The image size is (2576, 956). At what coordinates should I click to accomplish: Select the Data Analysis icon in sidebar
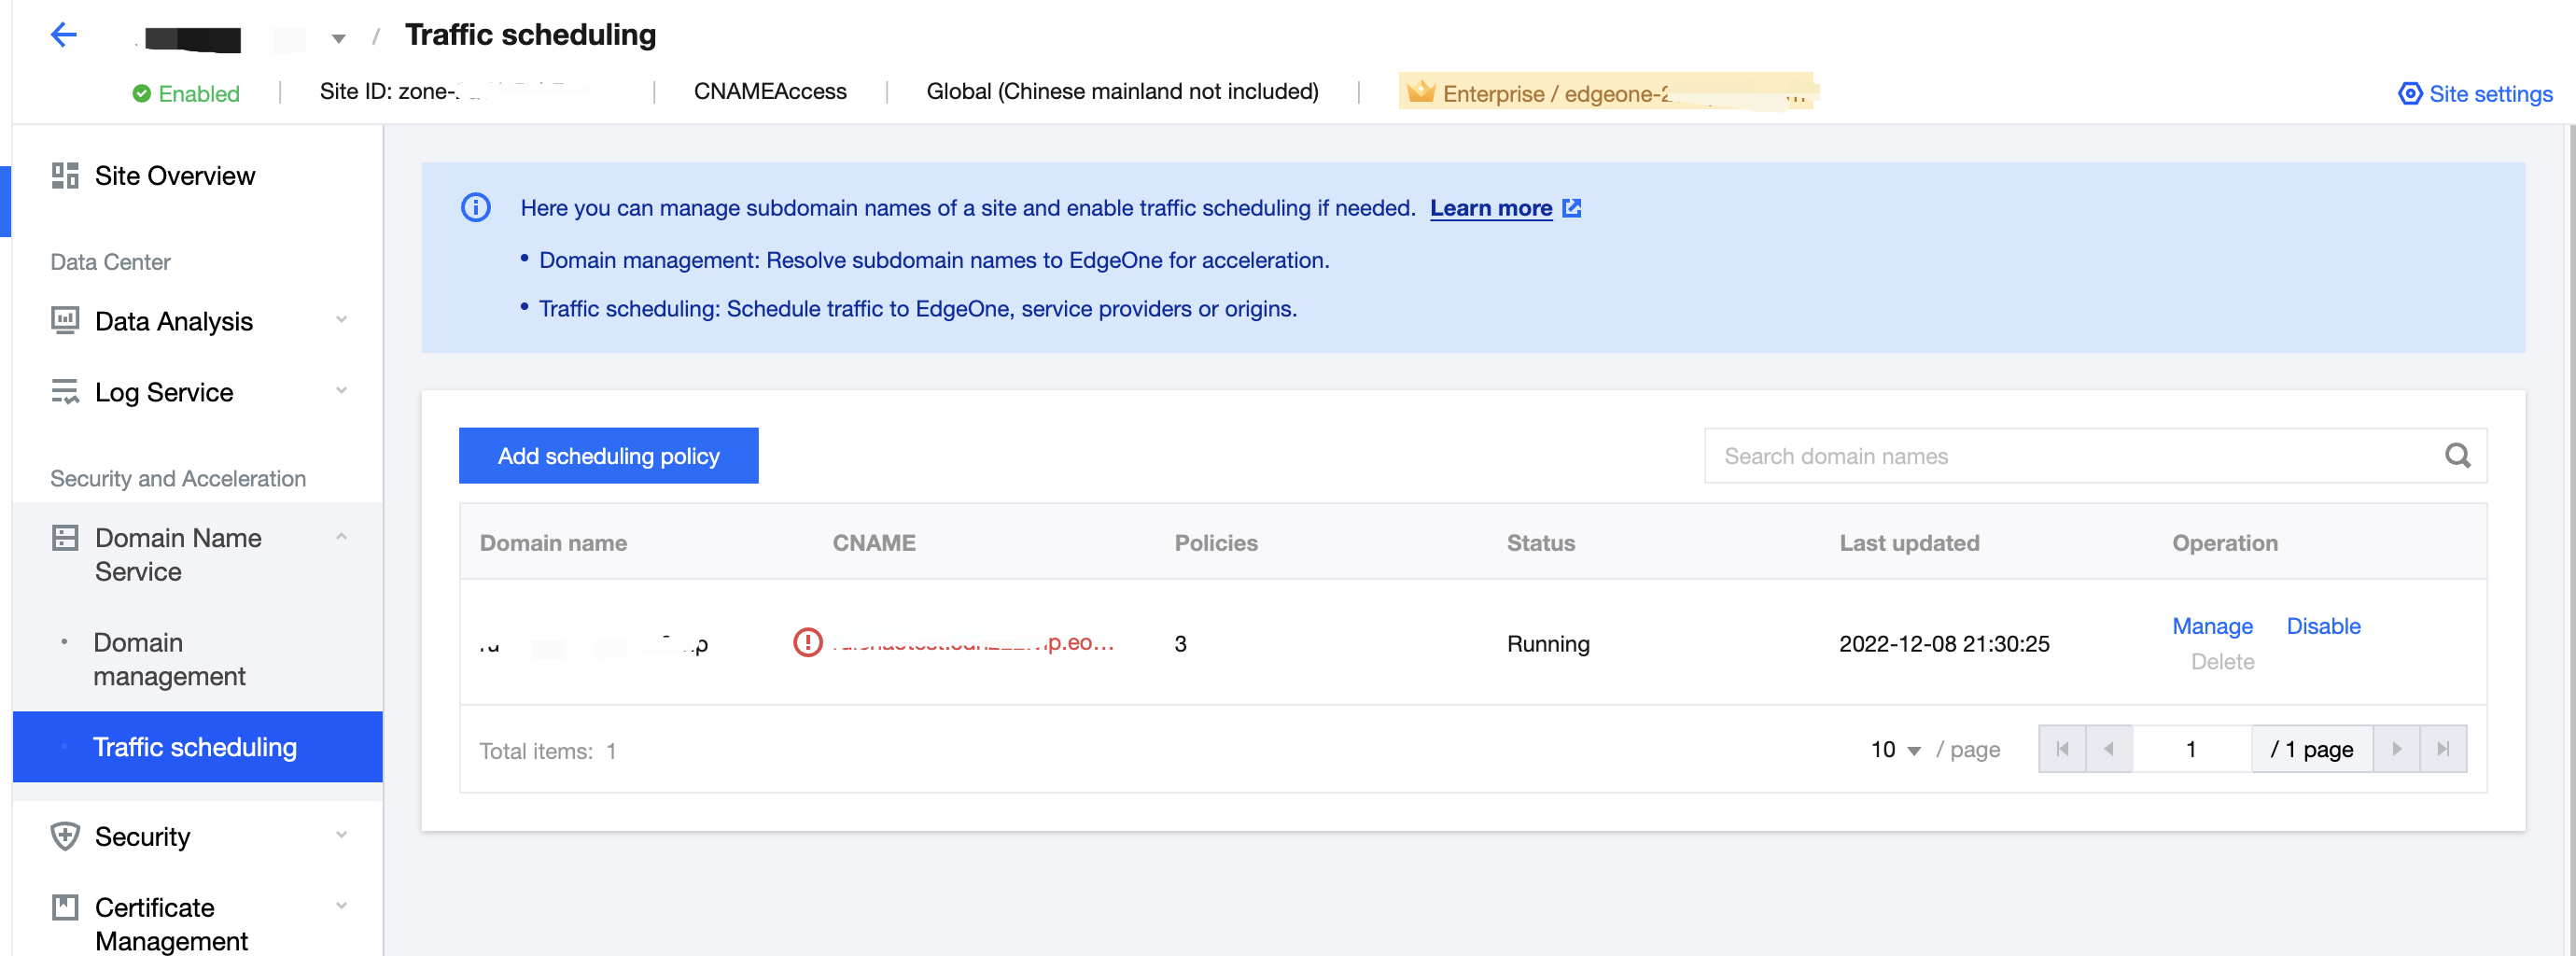(64, 320)
